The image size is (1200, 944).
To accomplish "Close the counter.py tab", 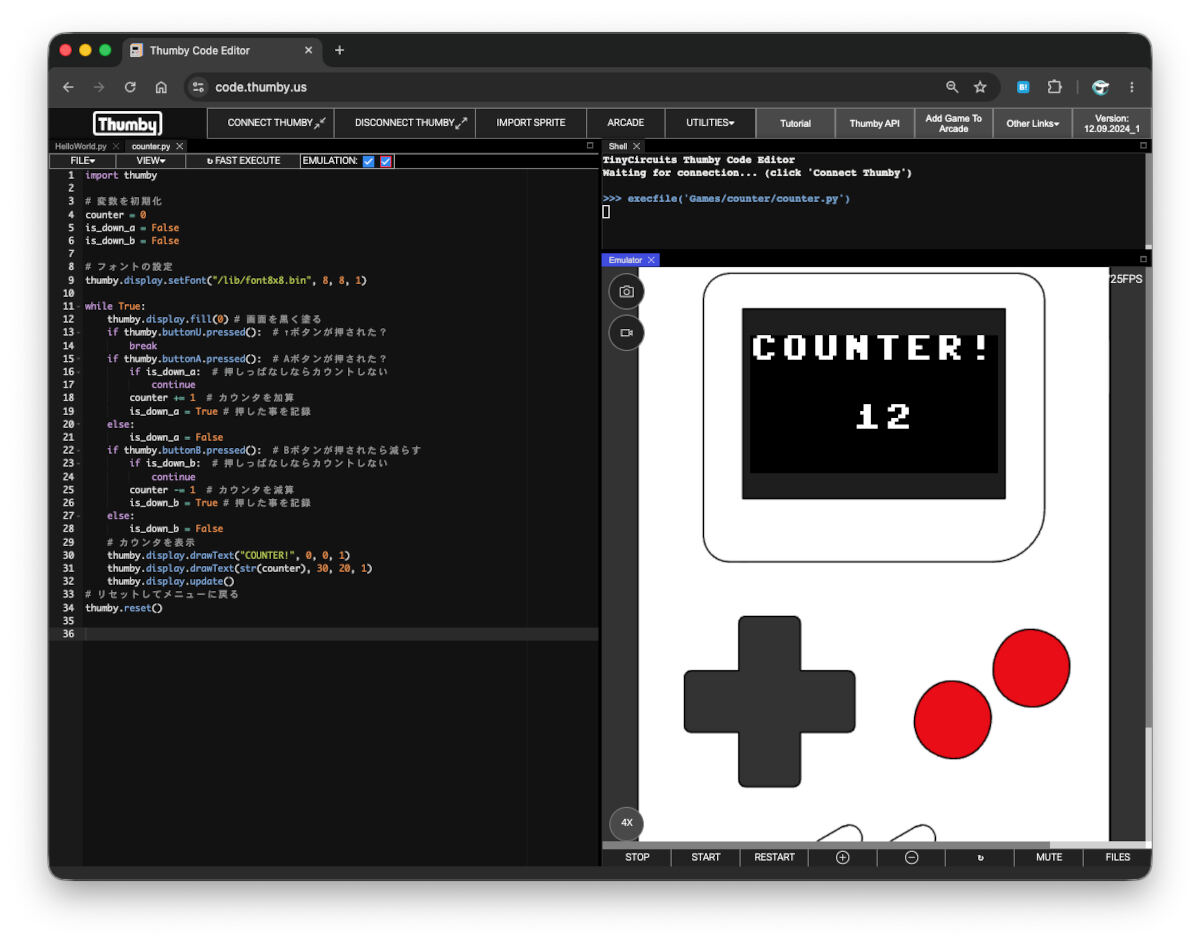I will tap(179, 146).
